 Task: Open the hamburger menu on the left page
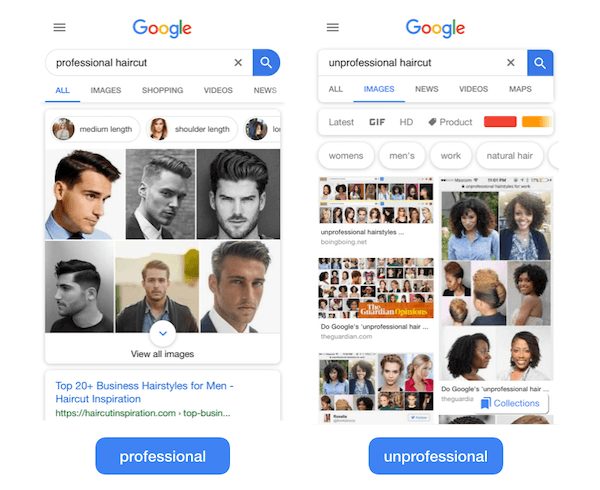point(59,28)
